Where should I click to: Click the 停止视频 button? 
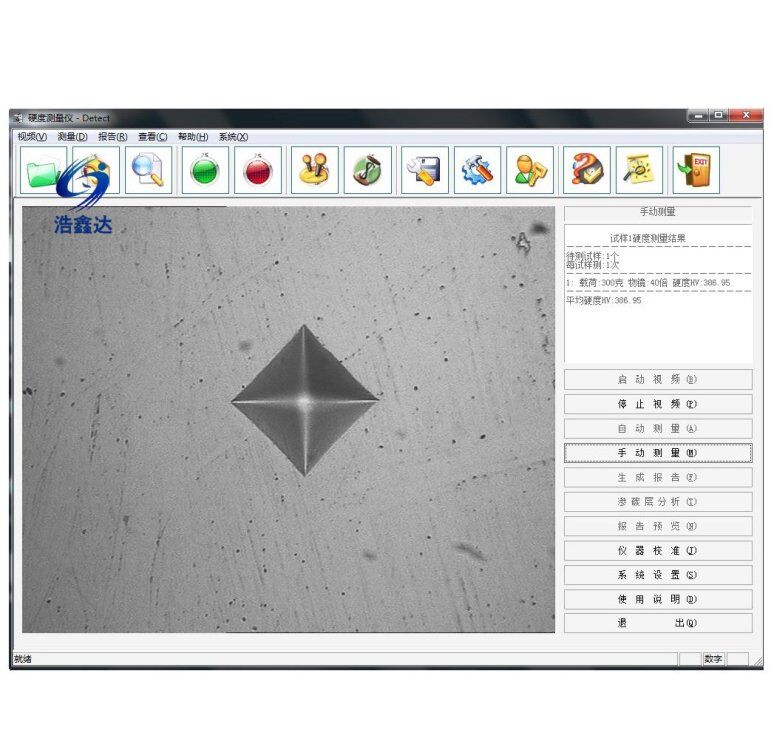(657, 404)
